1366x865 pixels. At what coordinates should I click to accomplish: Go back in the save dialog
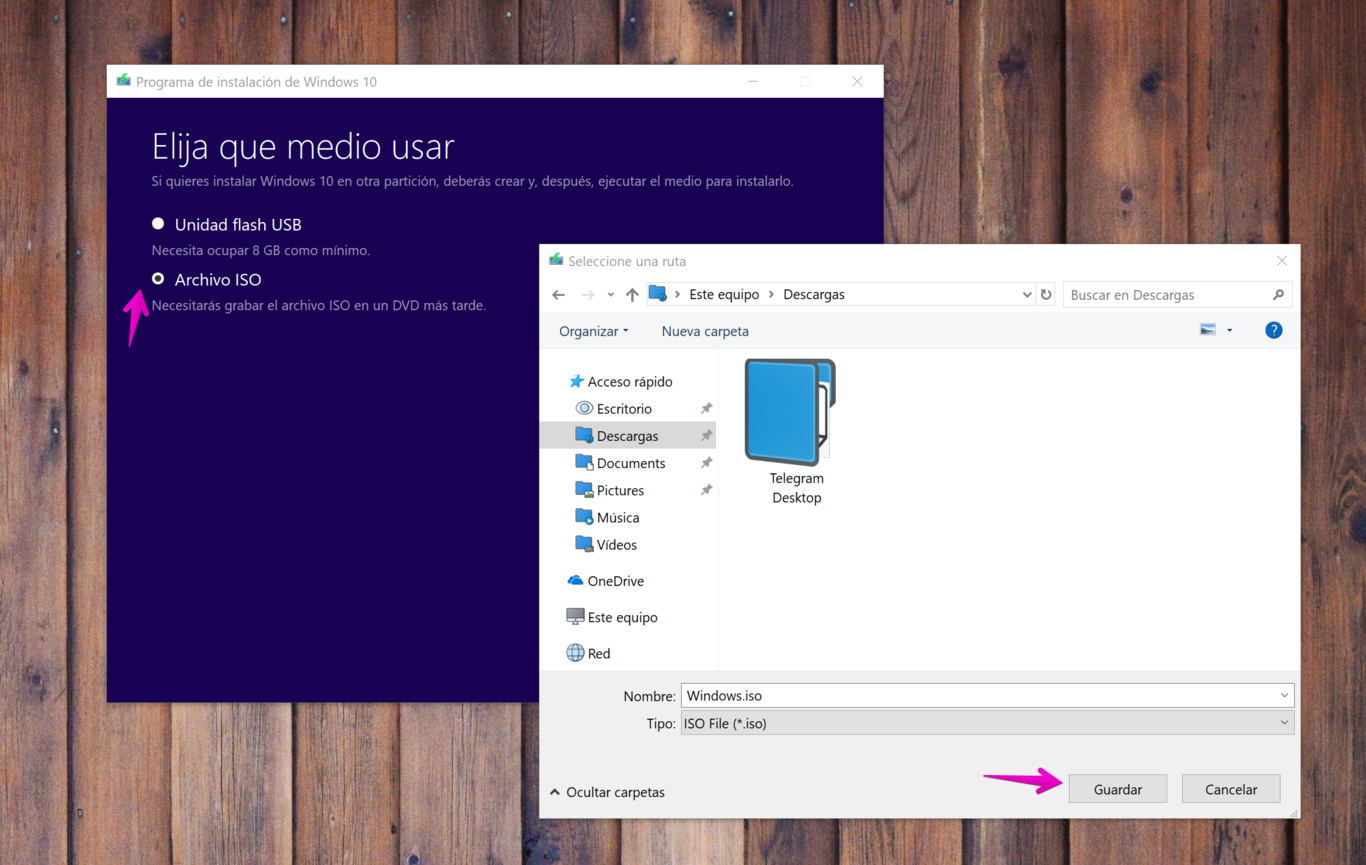point(559,295)
